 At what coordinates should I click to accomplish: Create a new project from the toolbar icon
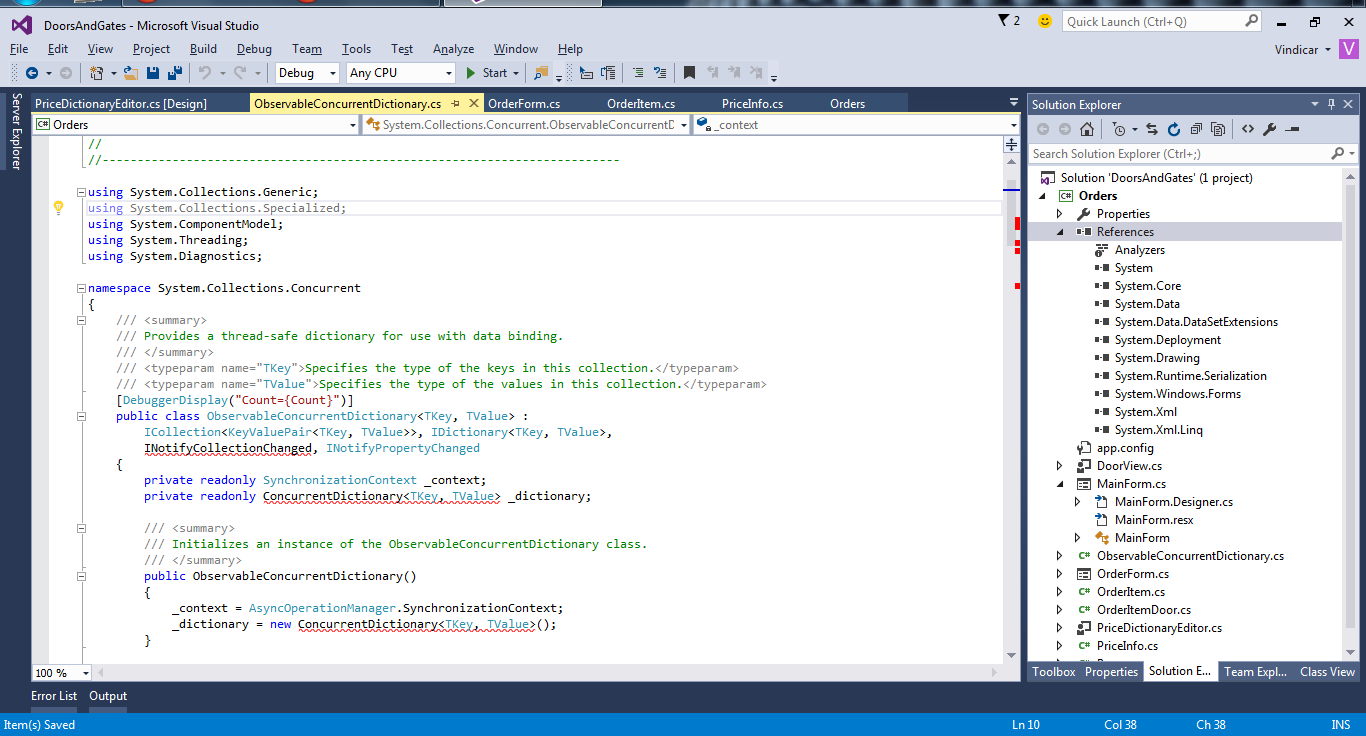[97, 73]
